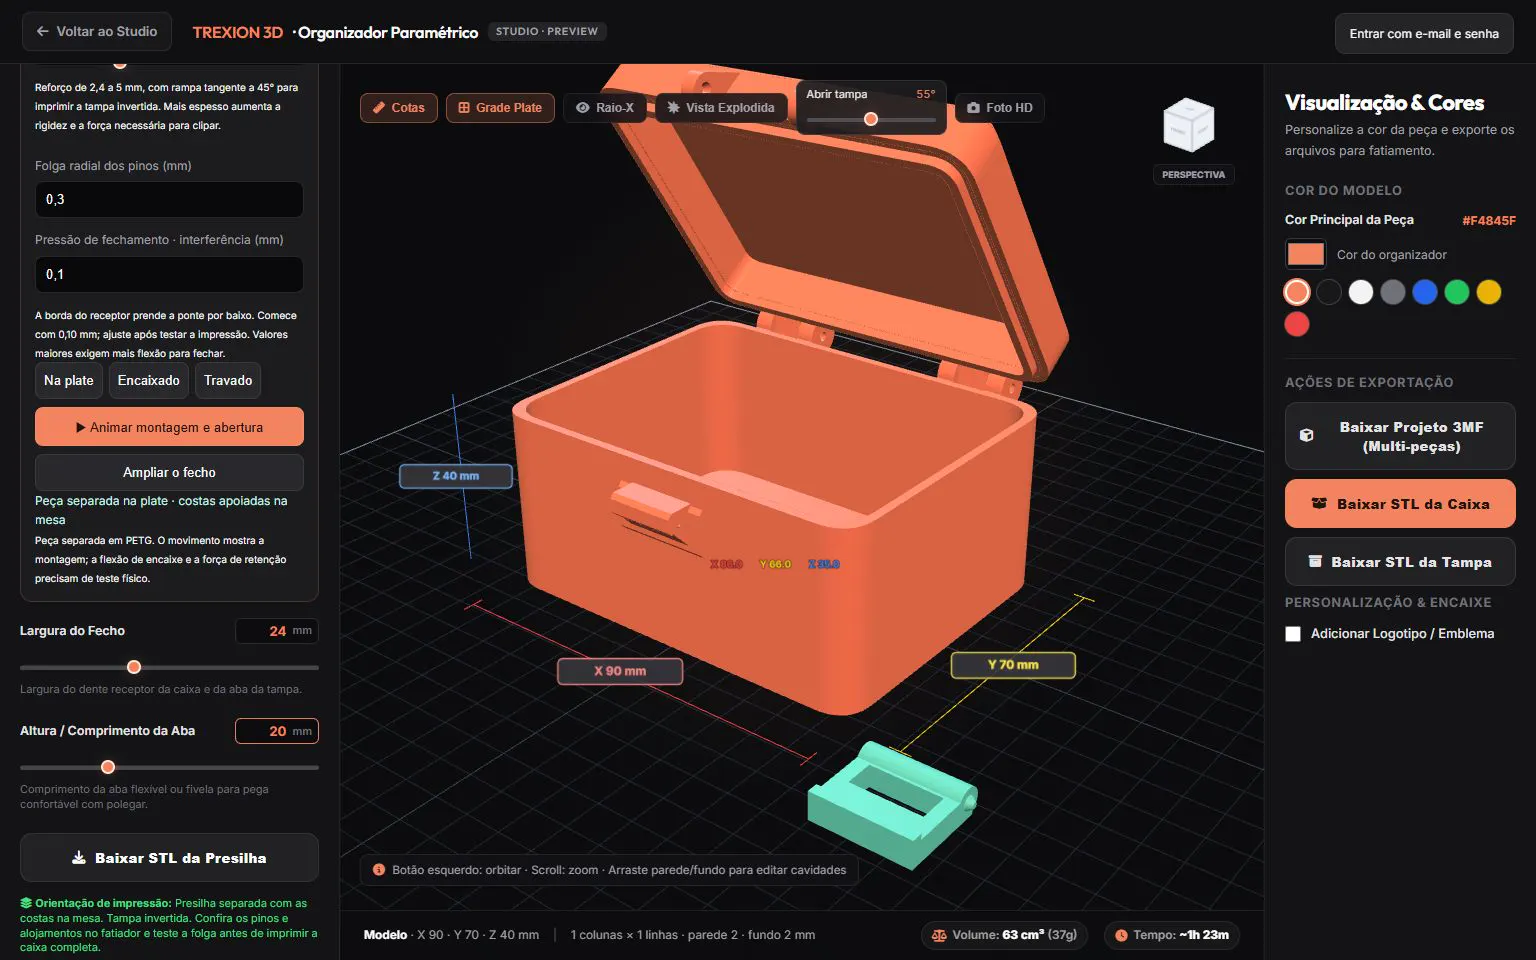Screen dimensions: 1536x960
Task: Adjust the Abrir tampa slider handle
Action: click(871, 119)
